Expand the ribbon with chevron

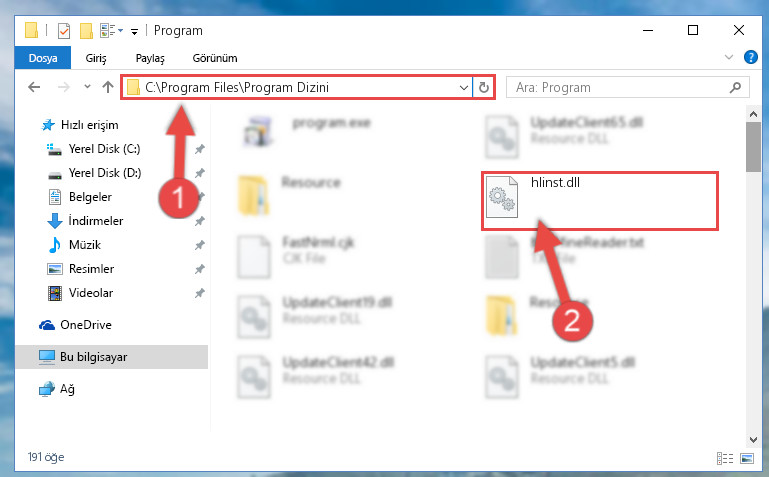(x=729, y=57)
